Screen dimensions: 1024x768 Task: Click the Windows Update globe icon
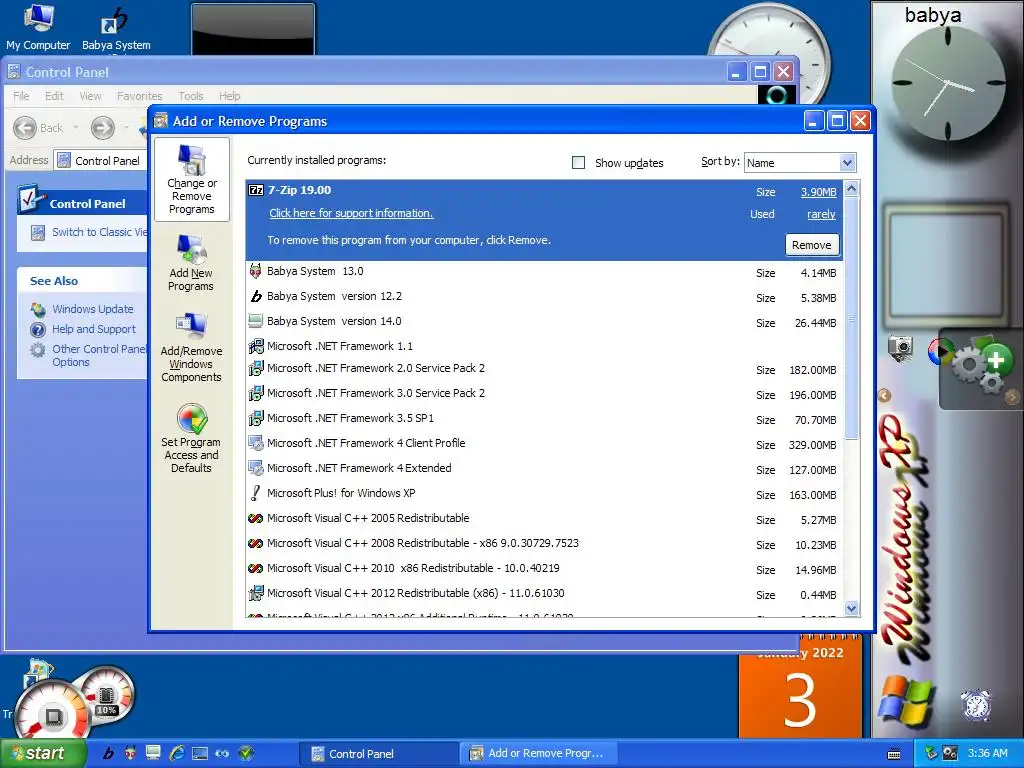[x=39, y=310]
